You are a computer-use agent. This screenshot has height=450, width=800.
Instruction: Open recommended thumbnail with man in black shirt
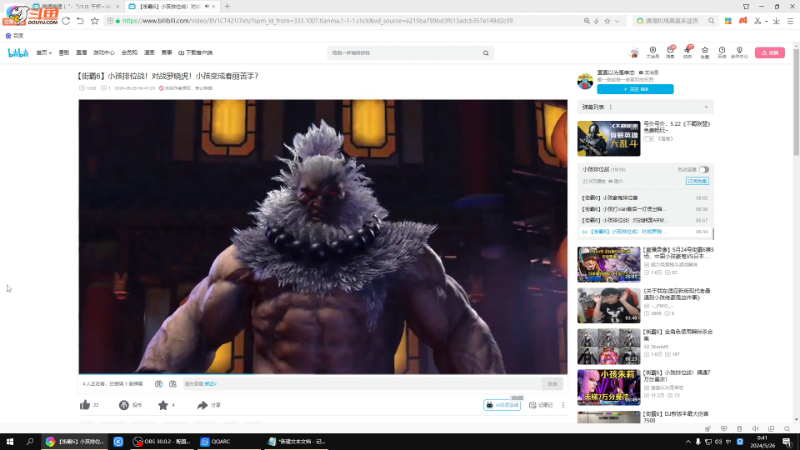pyautogui.click(x=609, y=305)
